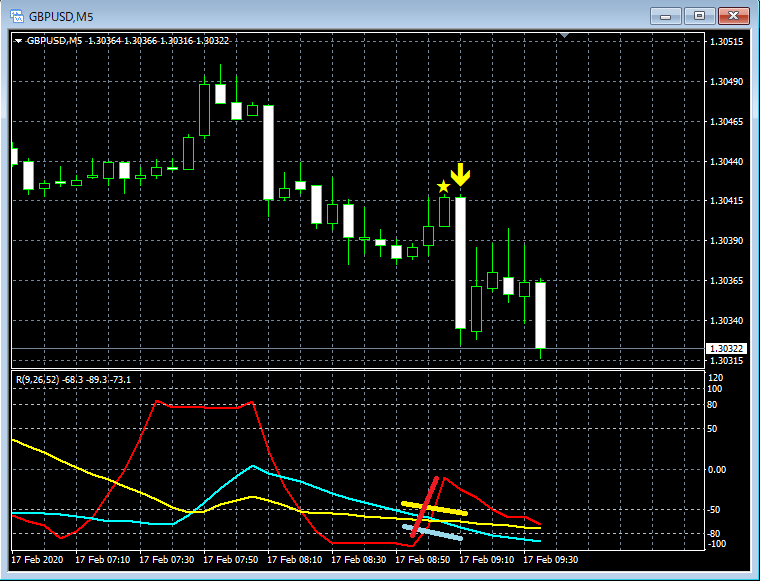Maximize the GBPUSD,M5 chart window

click(x=699, y=16)
